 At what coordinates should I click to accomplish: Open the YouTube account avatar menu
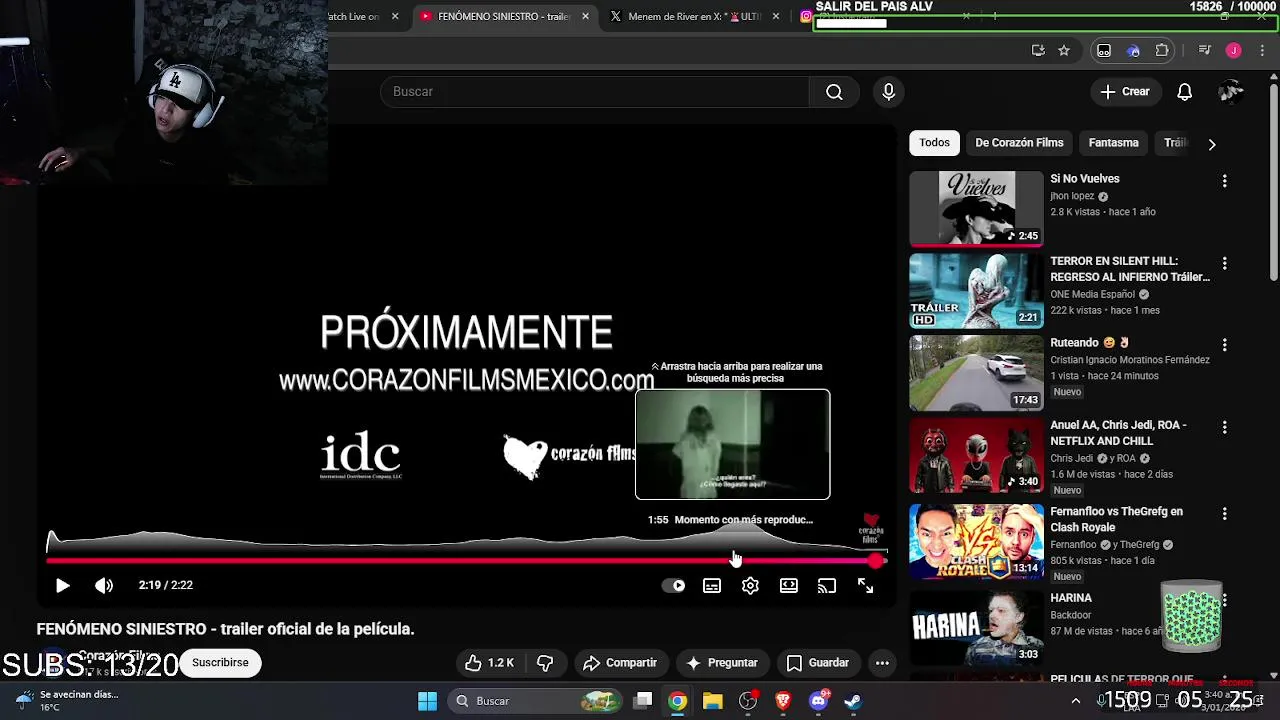tap(1230, 92)
